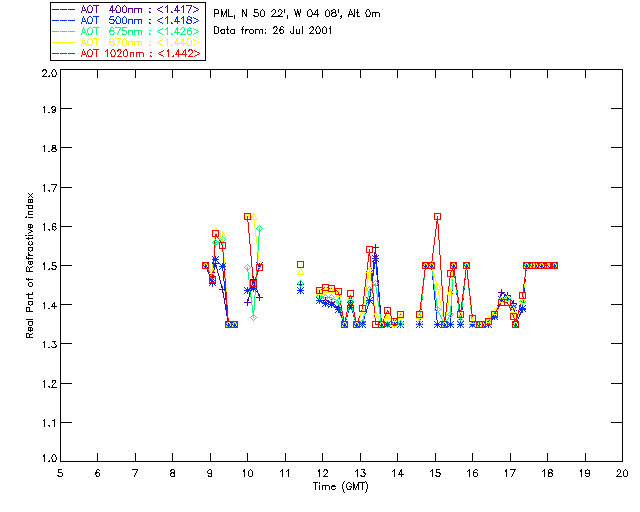This screenshot has height=512, width=640.
Task: Click the 1.0 label on the y-axis
Action: 49,459
